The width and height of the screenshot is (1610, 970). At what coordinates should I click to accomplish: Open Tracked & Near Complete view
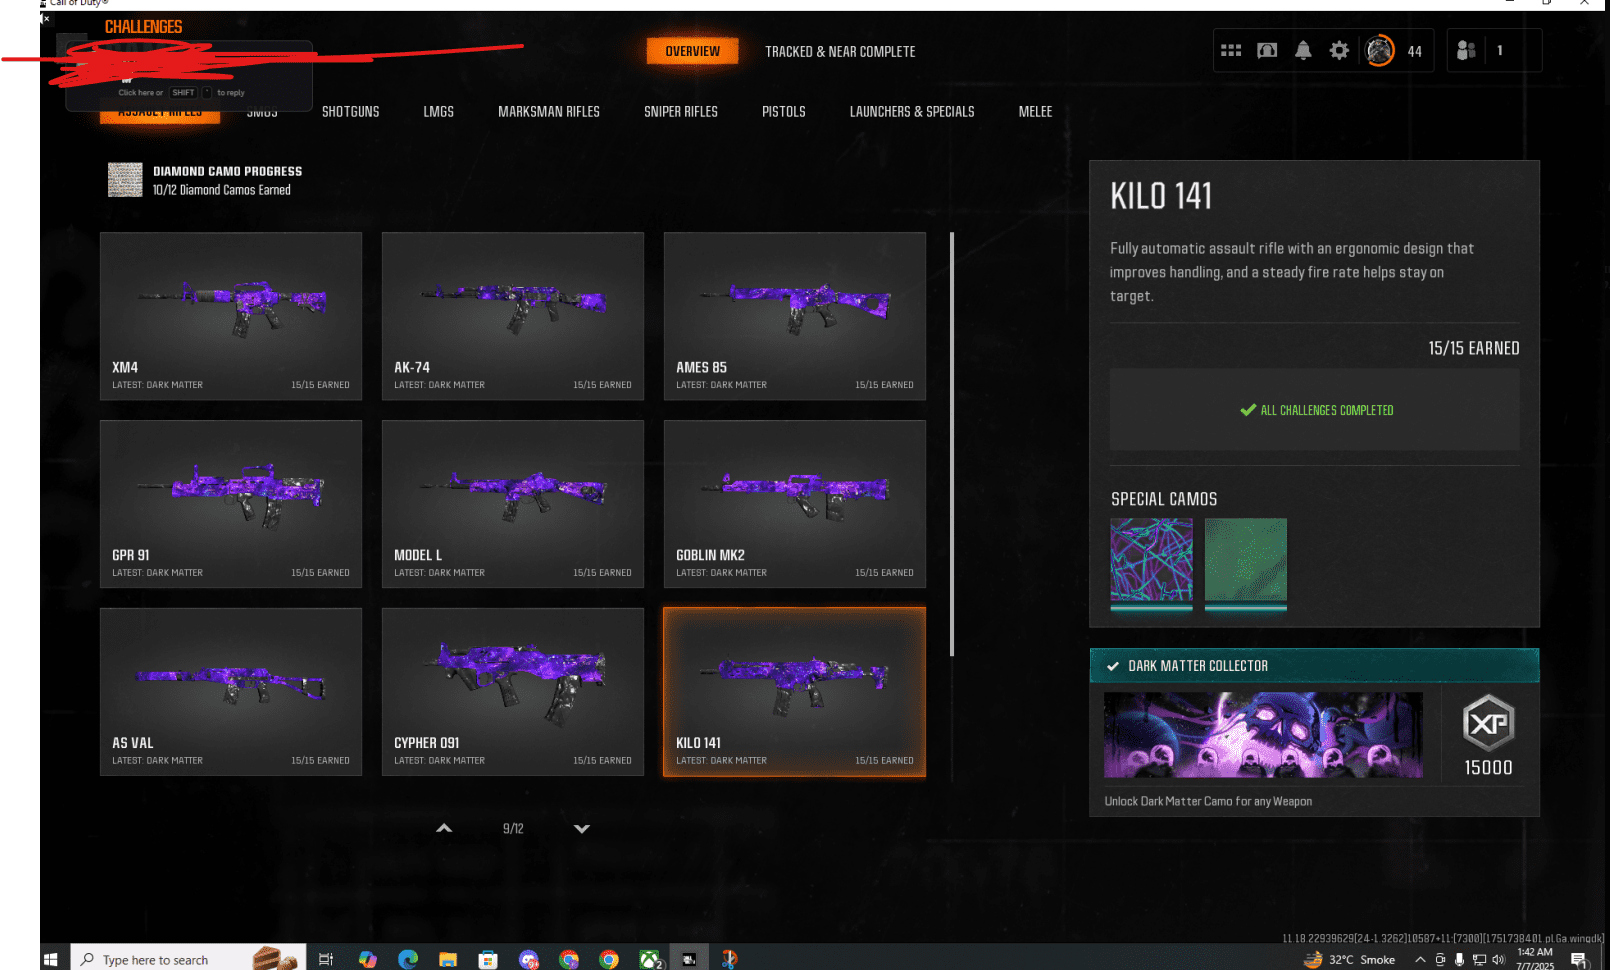(840, 52)
